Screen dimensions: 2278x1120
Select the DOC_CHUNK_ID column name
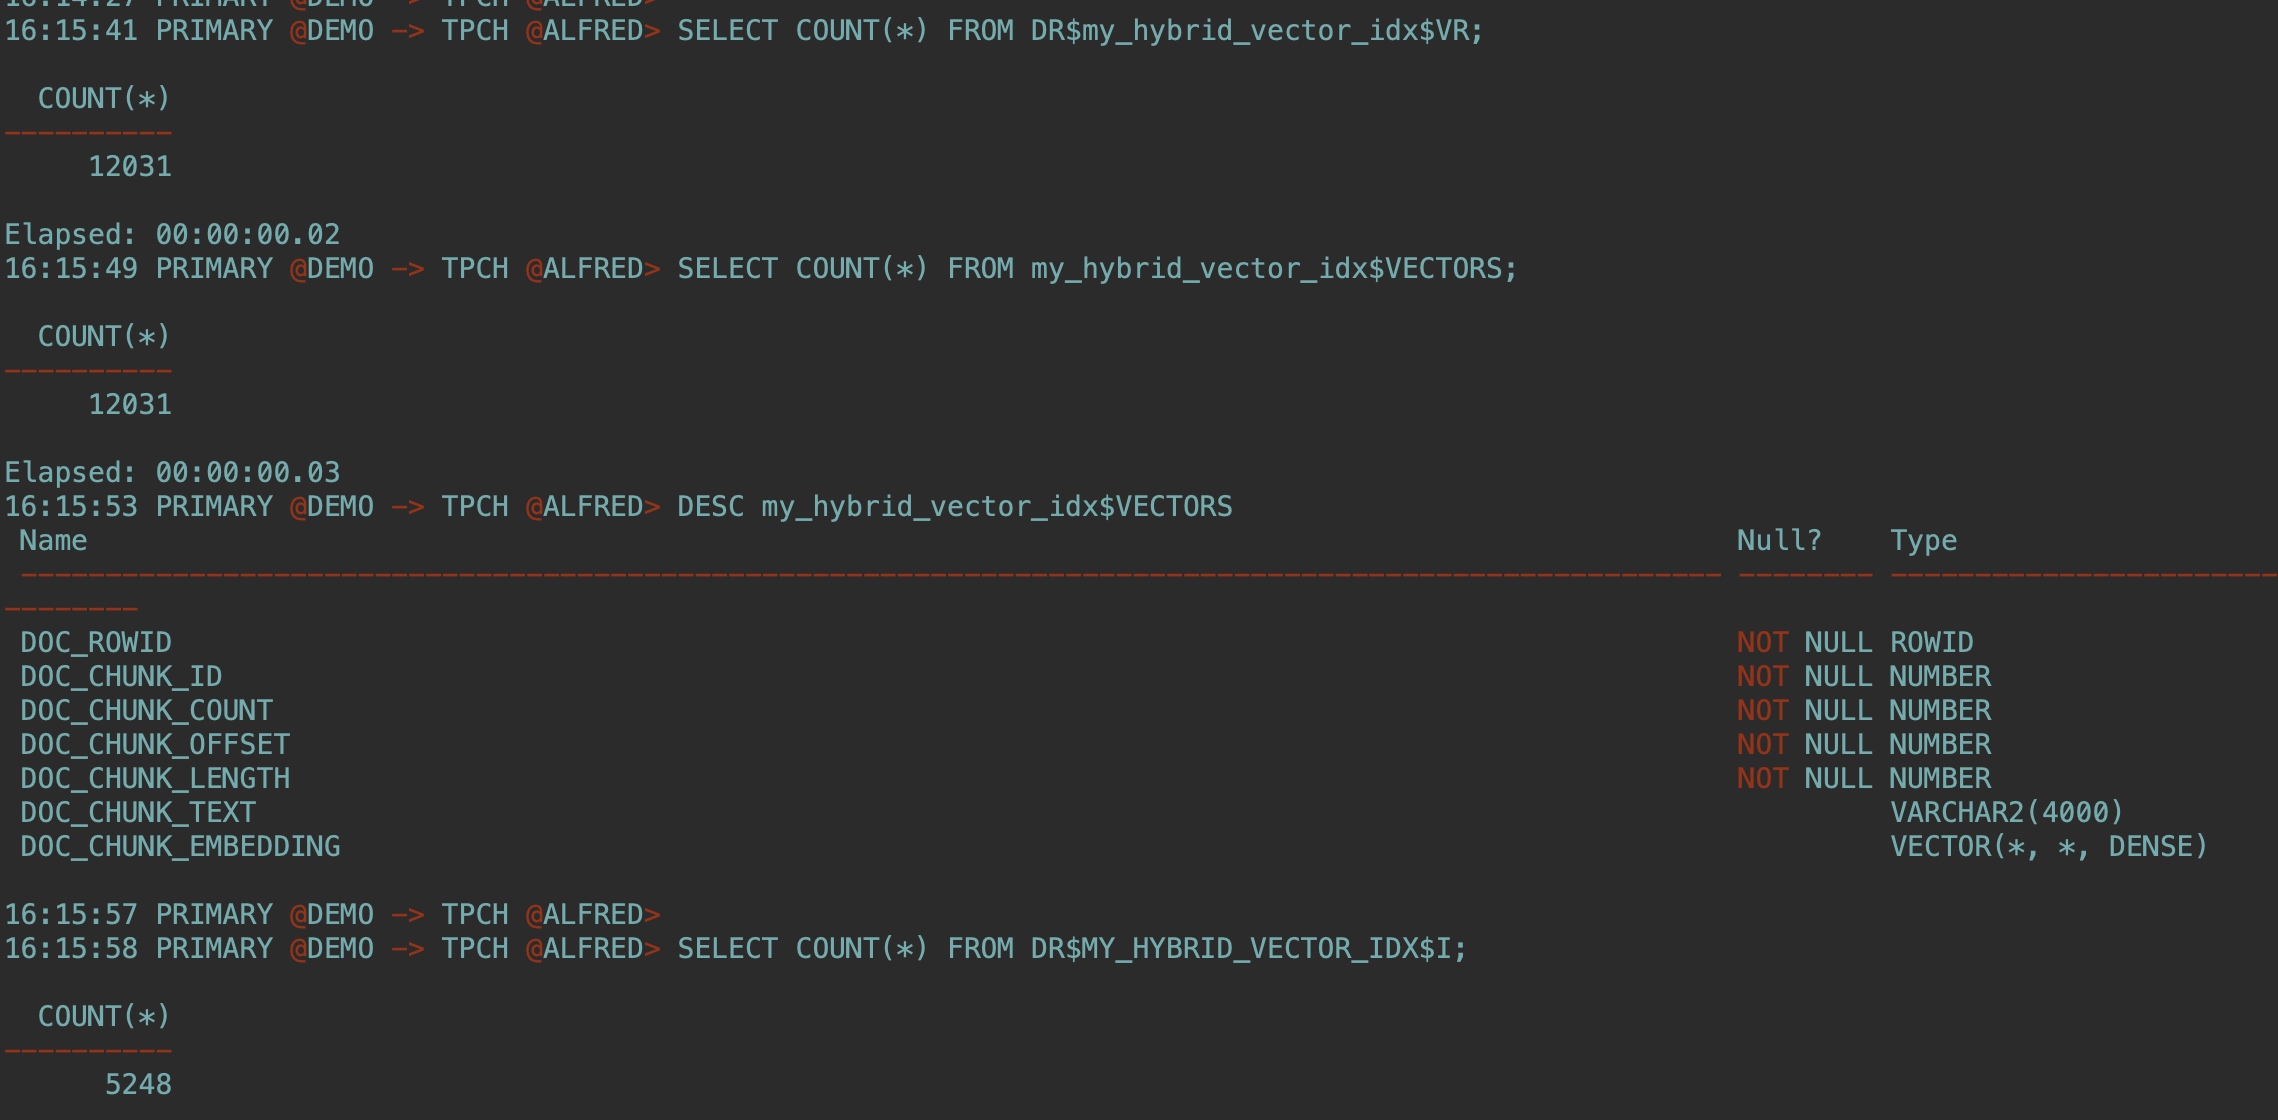(x=121, y=676)
